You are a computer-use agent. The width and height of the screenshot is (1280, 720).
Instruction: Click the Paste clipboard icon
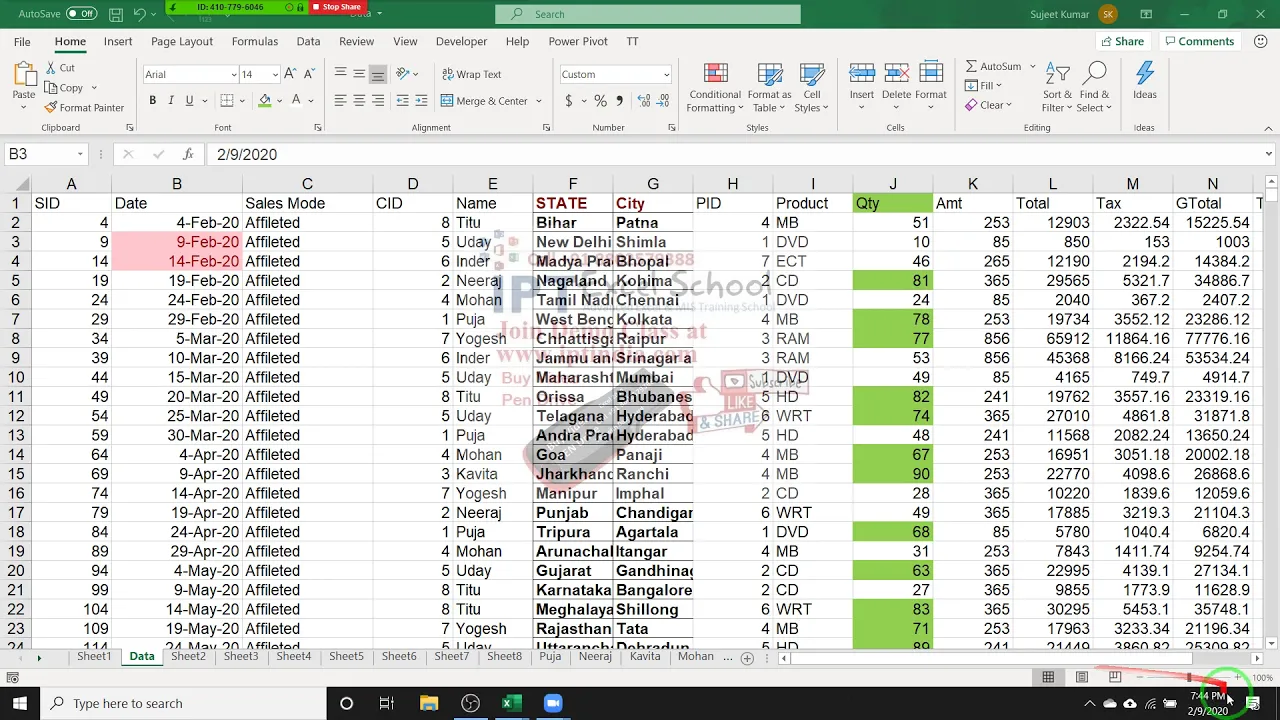tap(24, 75)
